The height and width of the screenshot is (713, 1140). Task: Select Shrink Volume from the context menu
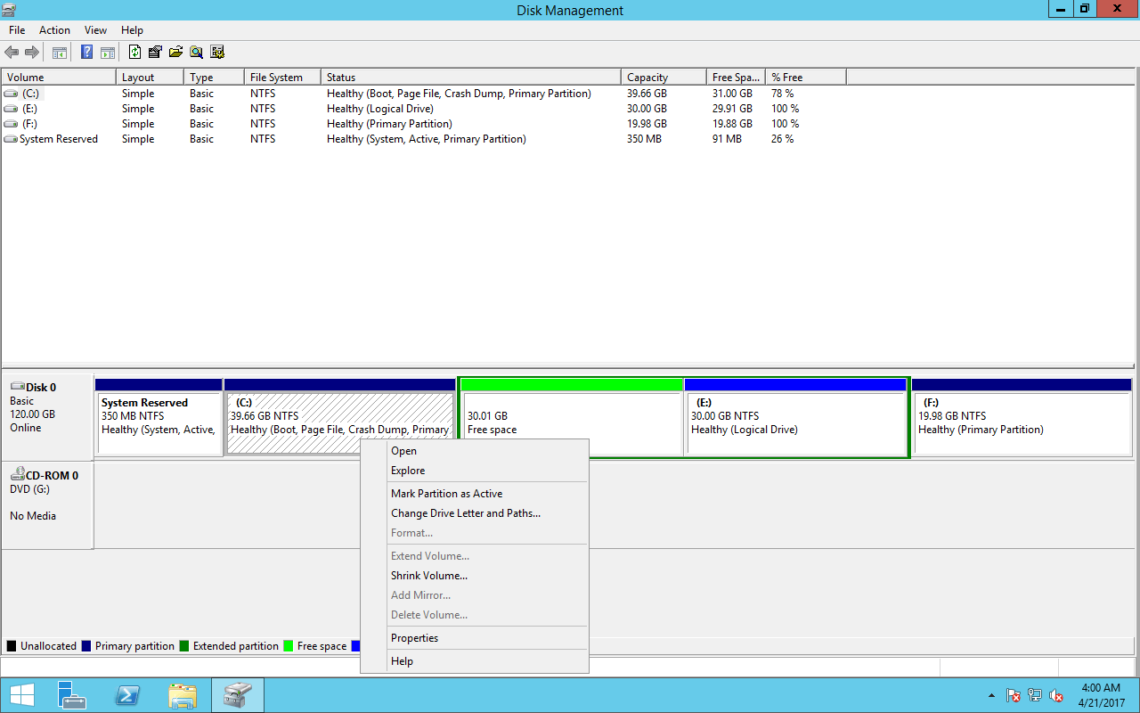(x=429, y=575)
